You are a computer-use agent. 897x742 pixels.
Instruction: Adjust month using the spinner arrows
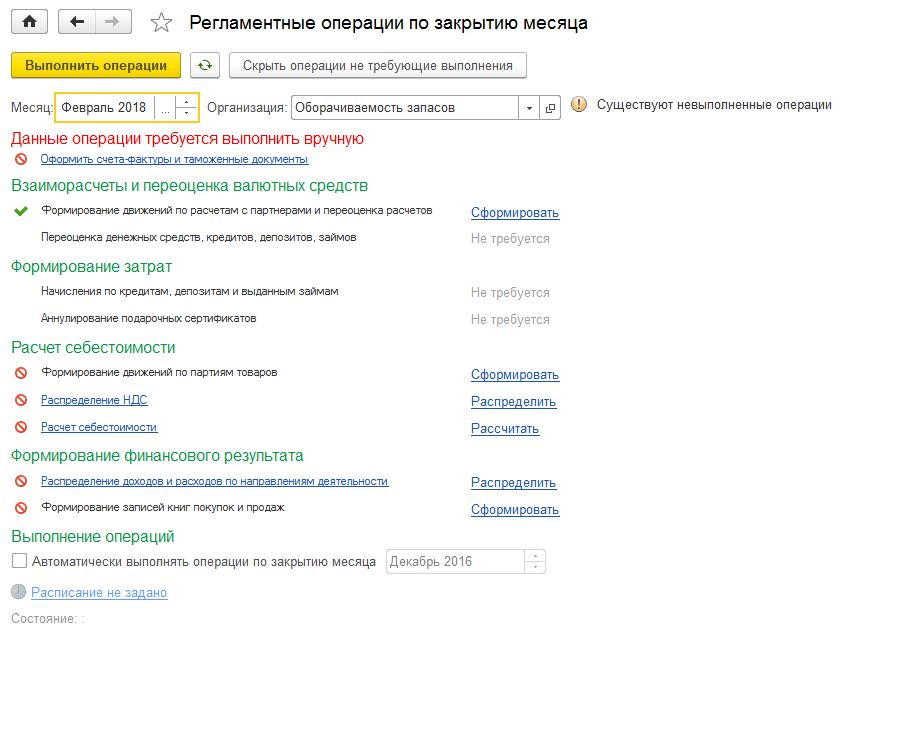[x=187, y=107]
